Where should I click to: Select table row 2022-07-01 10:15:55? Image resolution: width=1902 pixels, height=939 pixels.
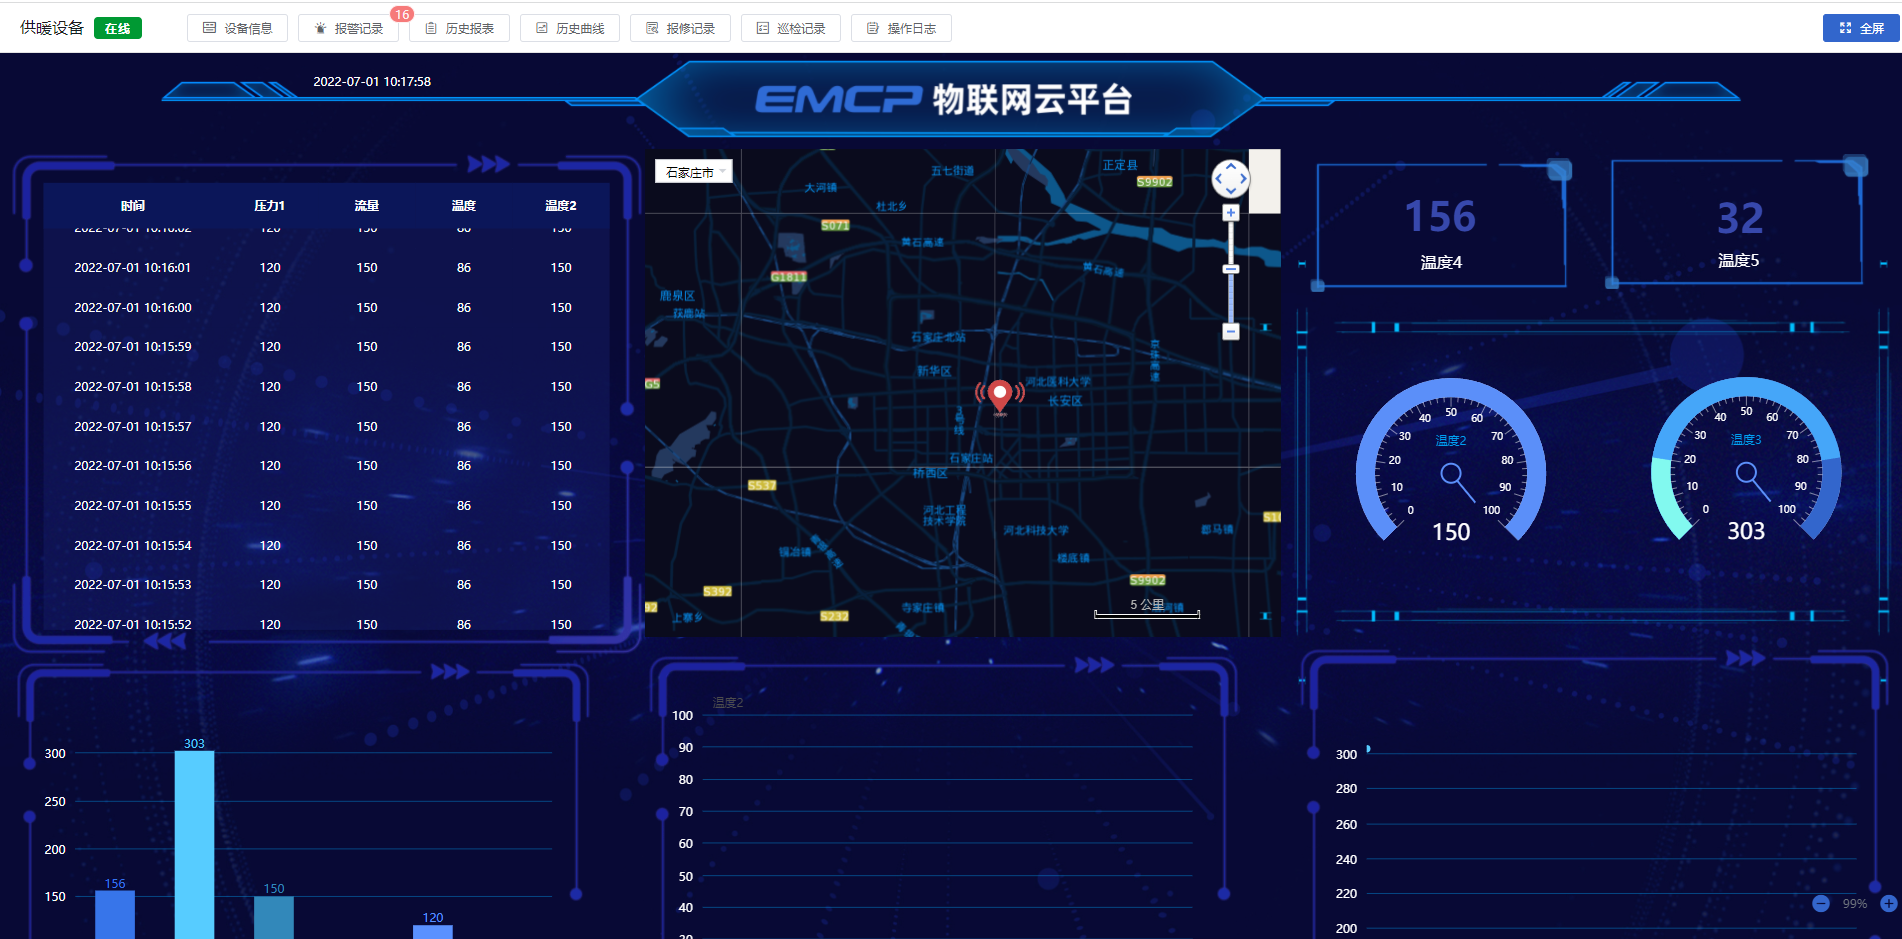coord(326,505)
